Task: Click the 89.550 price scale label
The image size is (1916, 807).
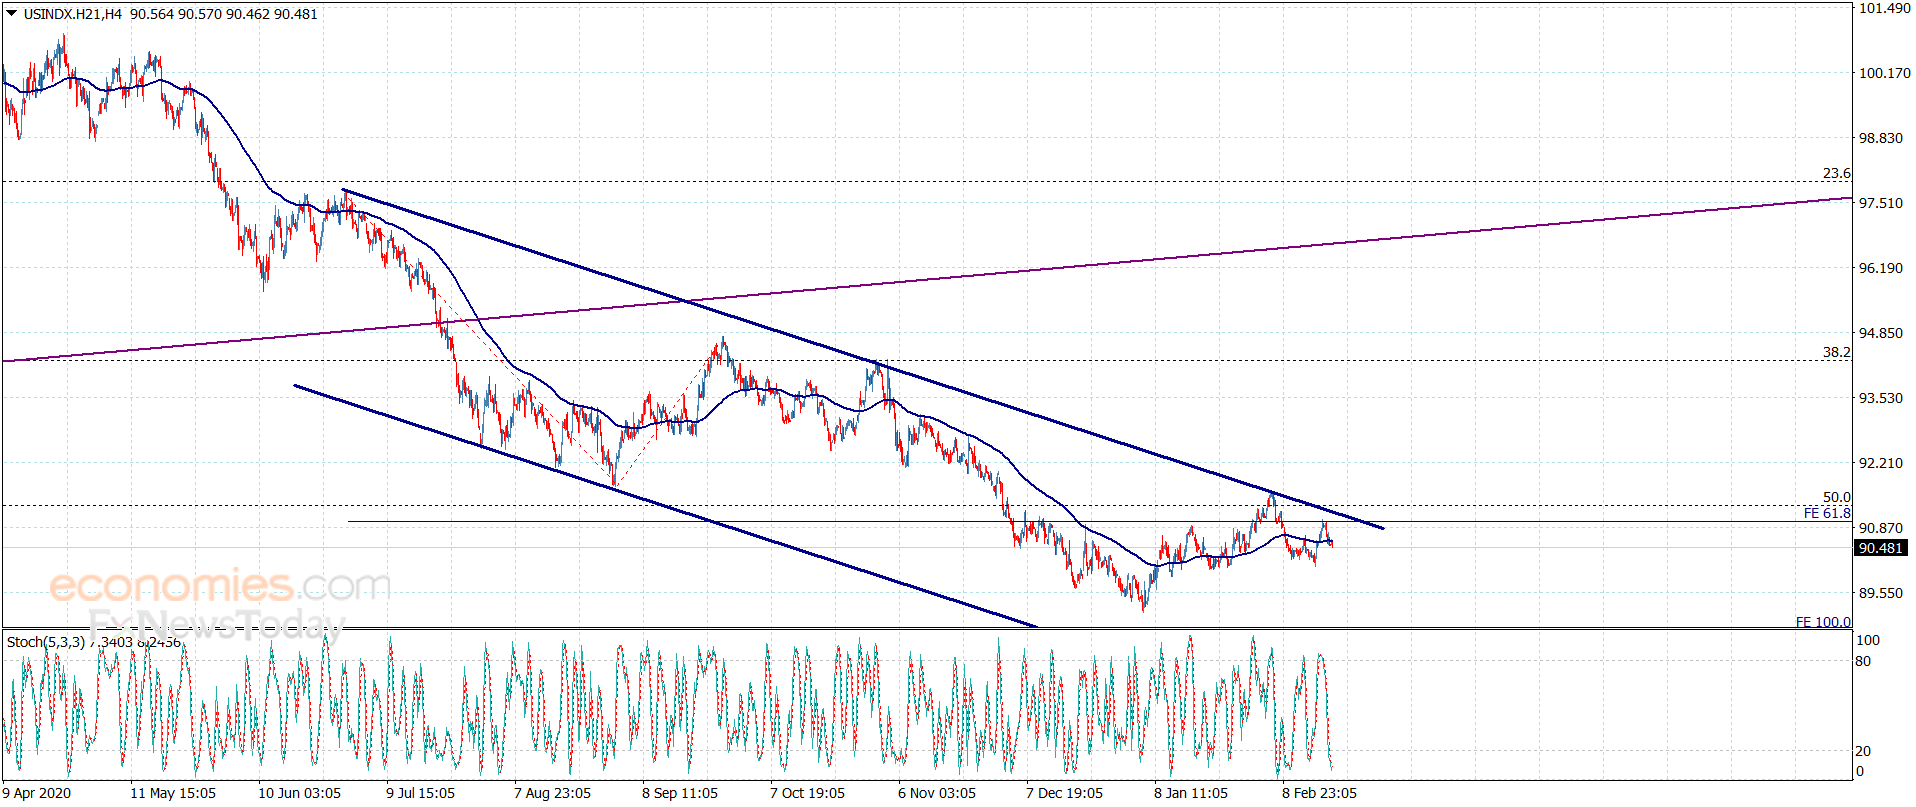Action: [x=1880, y=593]
